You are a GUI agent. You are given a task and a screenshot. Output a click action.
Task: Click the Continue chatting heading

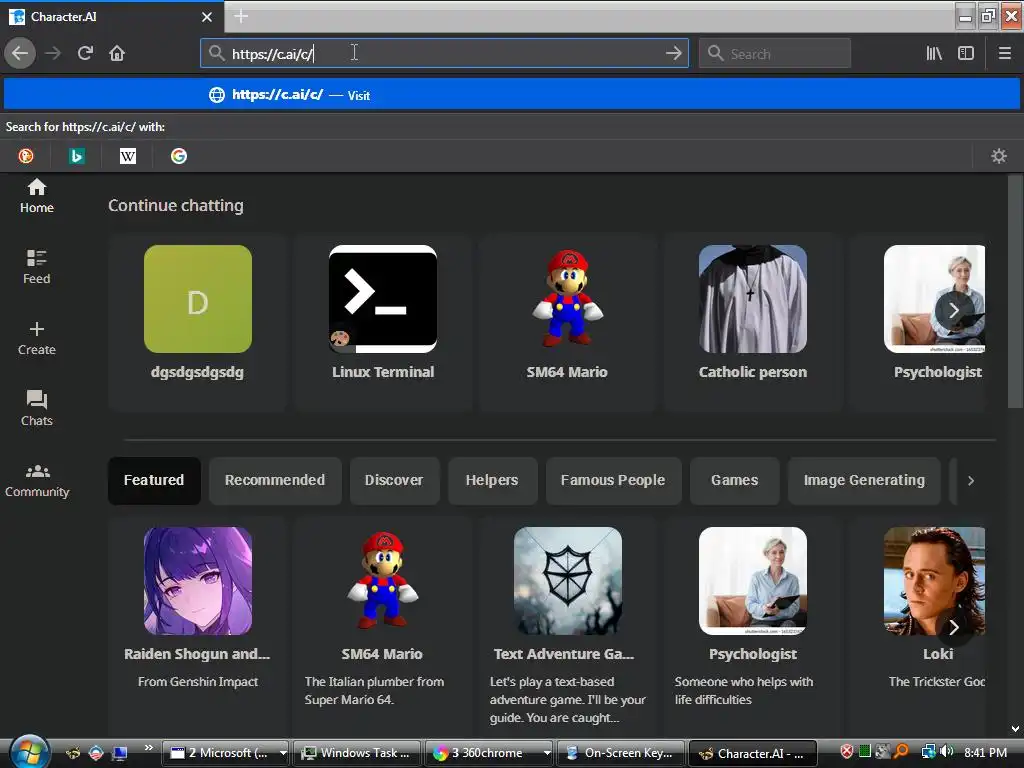[x=176, y=205]
